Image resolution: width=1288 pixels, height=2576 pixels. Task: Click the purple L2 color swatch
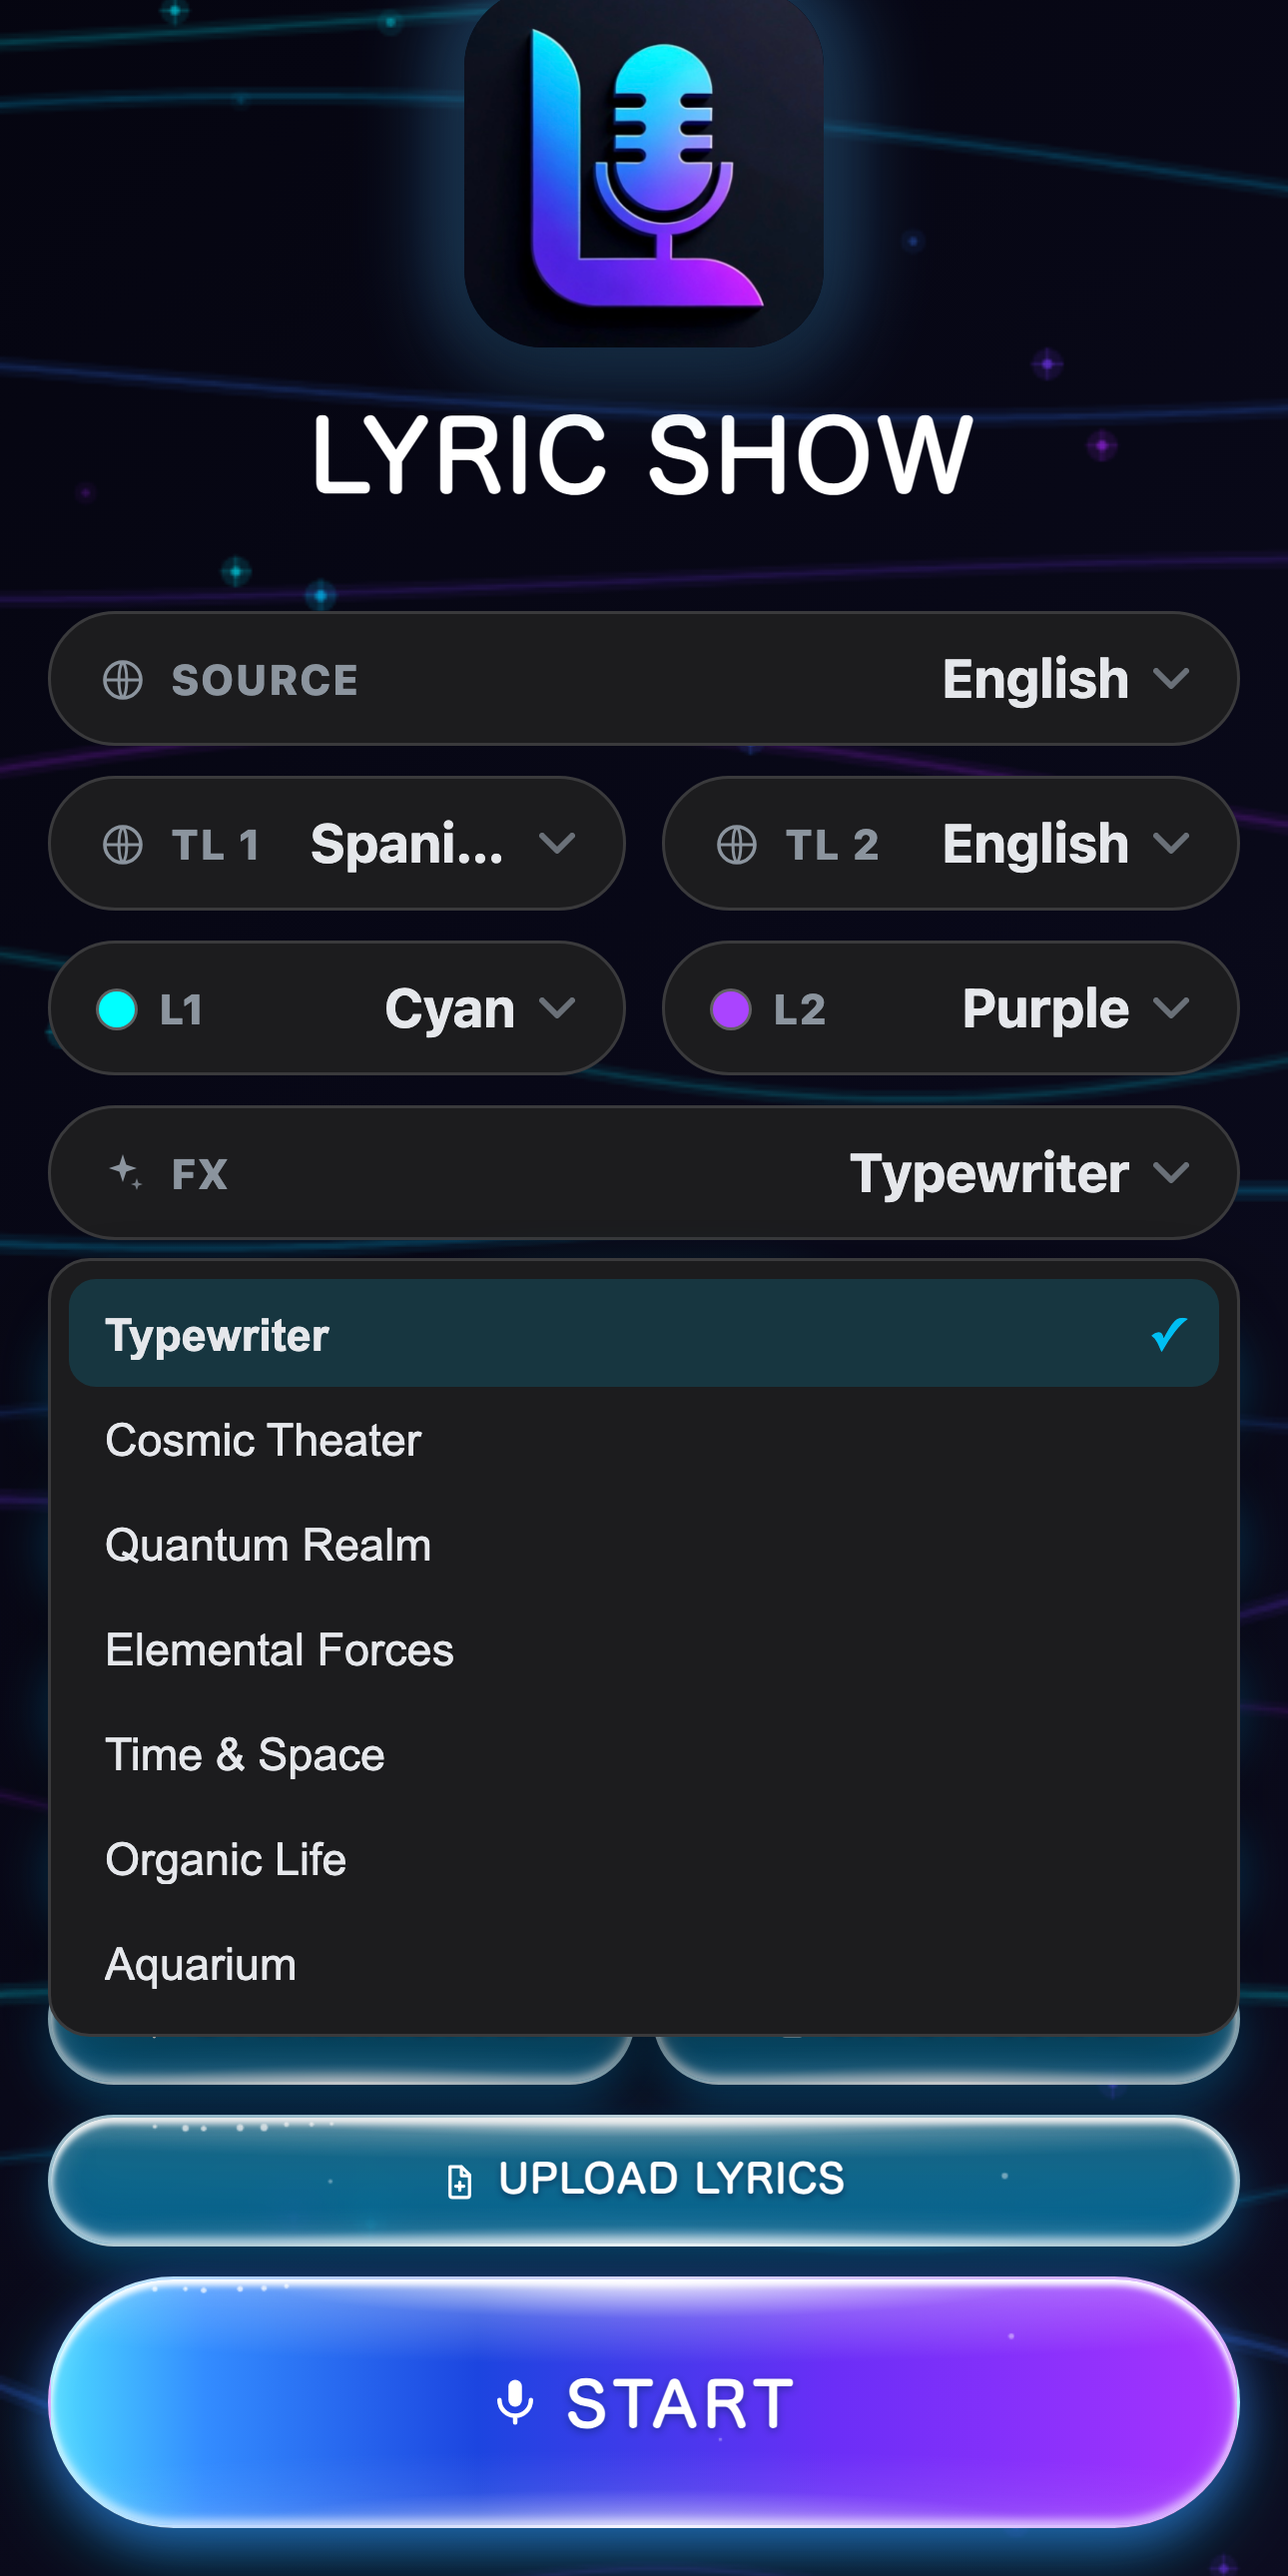[x=731, y=1009]
